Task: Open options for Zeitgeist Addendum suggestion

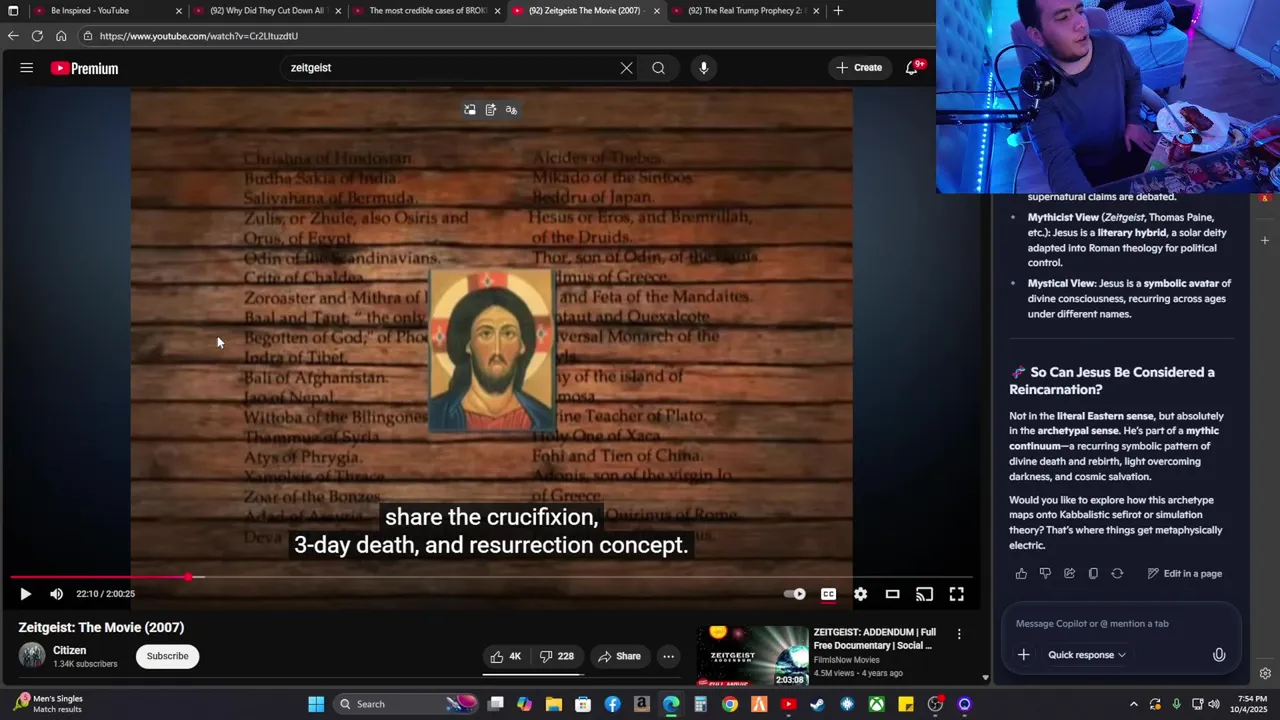Action: coord(959,634)
